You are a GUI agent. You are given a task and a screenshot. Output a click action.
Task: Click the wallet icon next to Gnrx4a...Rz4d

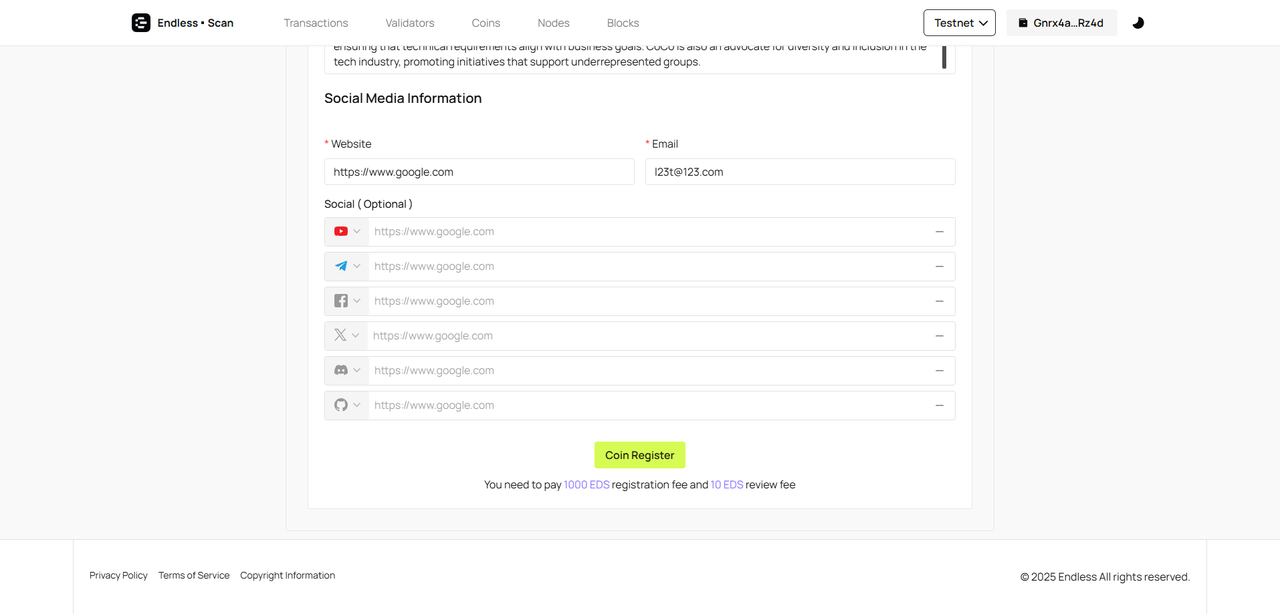point(1023,23)
